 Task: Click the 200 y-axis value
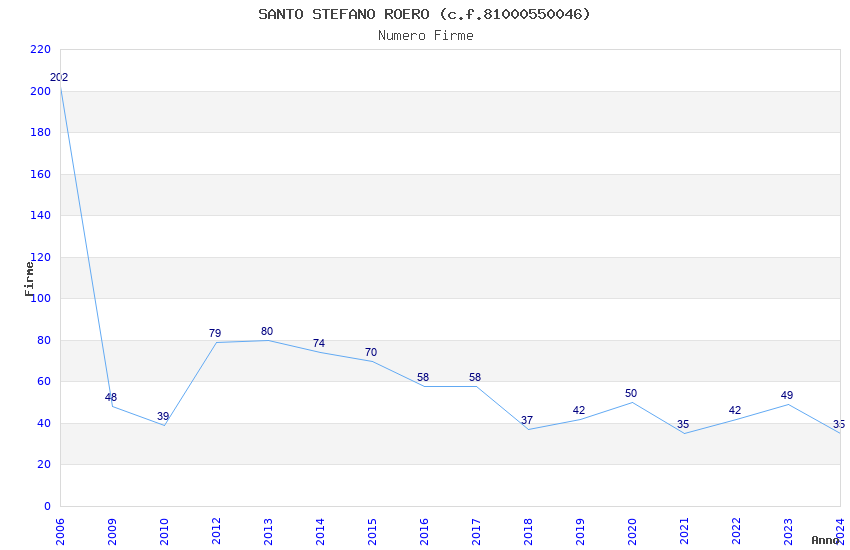tap(41, 92)
